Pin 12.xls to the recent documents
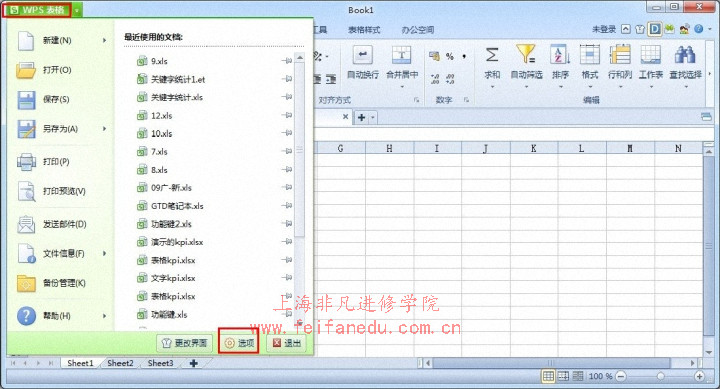This screenshot has height=389, width=720. click(287, 115)
